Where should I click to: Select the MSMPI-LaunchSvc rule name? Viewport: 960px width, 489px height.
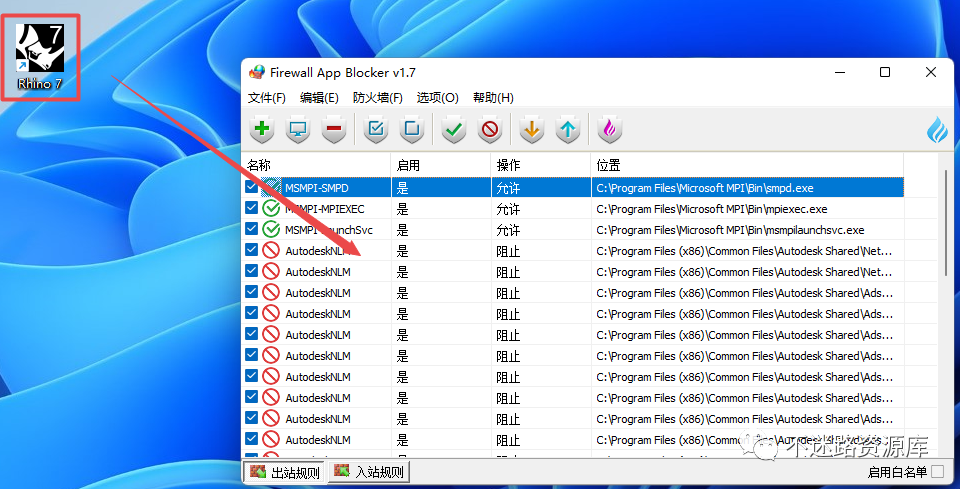pyautogui.click(x=329, y=230)
